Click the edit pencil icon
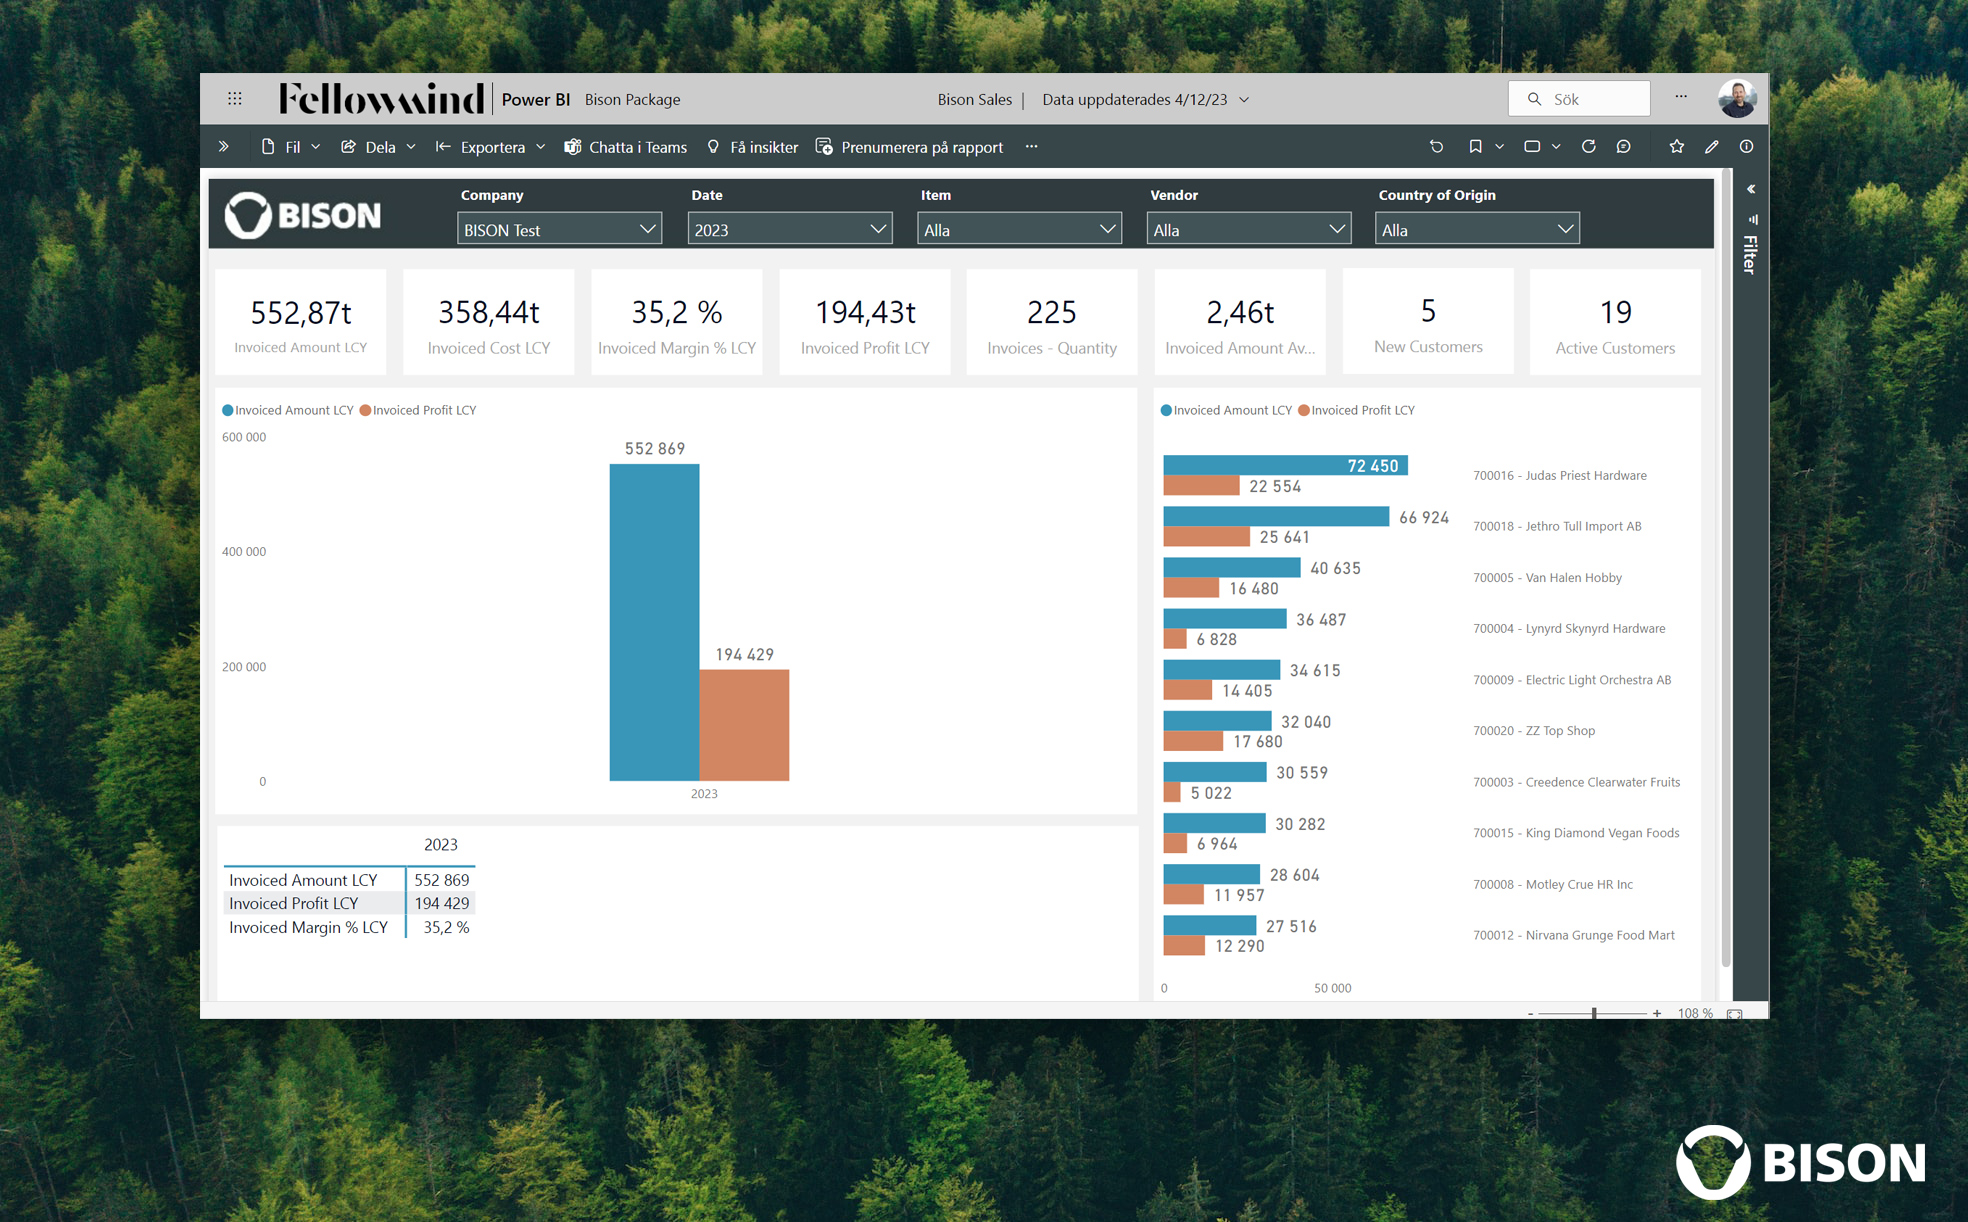 1712,147
